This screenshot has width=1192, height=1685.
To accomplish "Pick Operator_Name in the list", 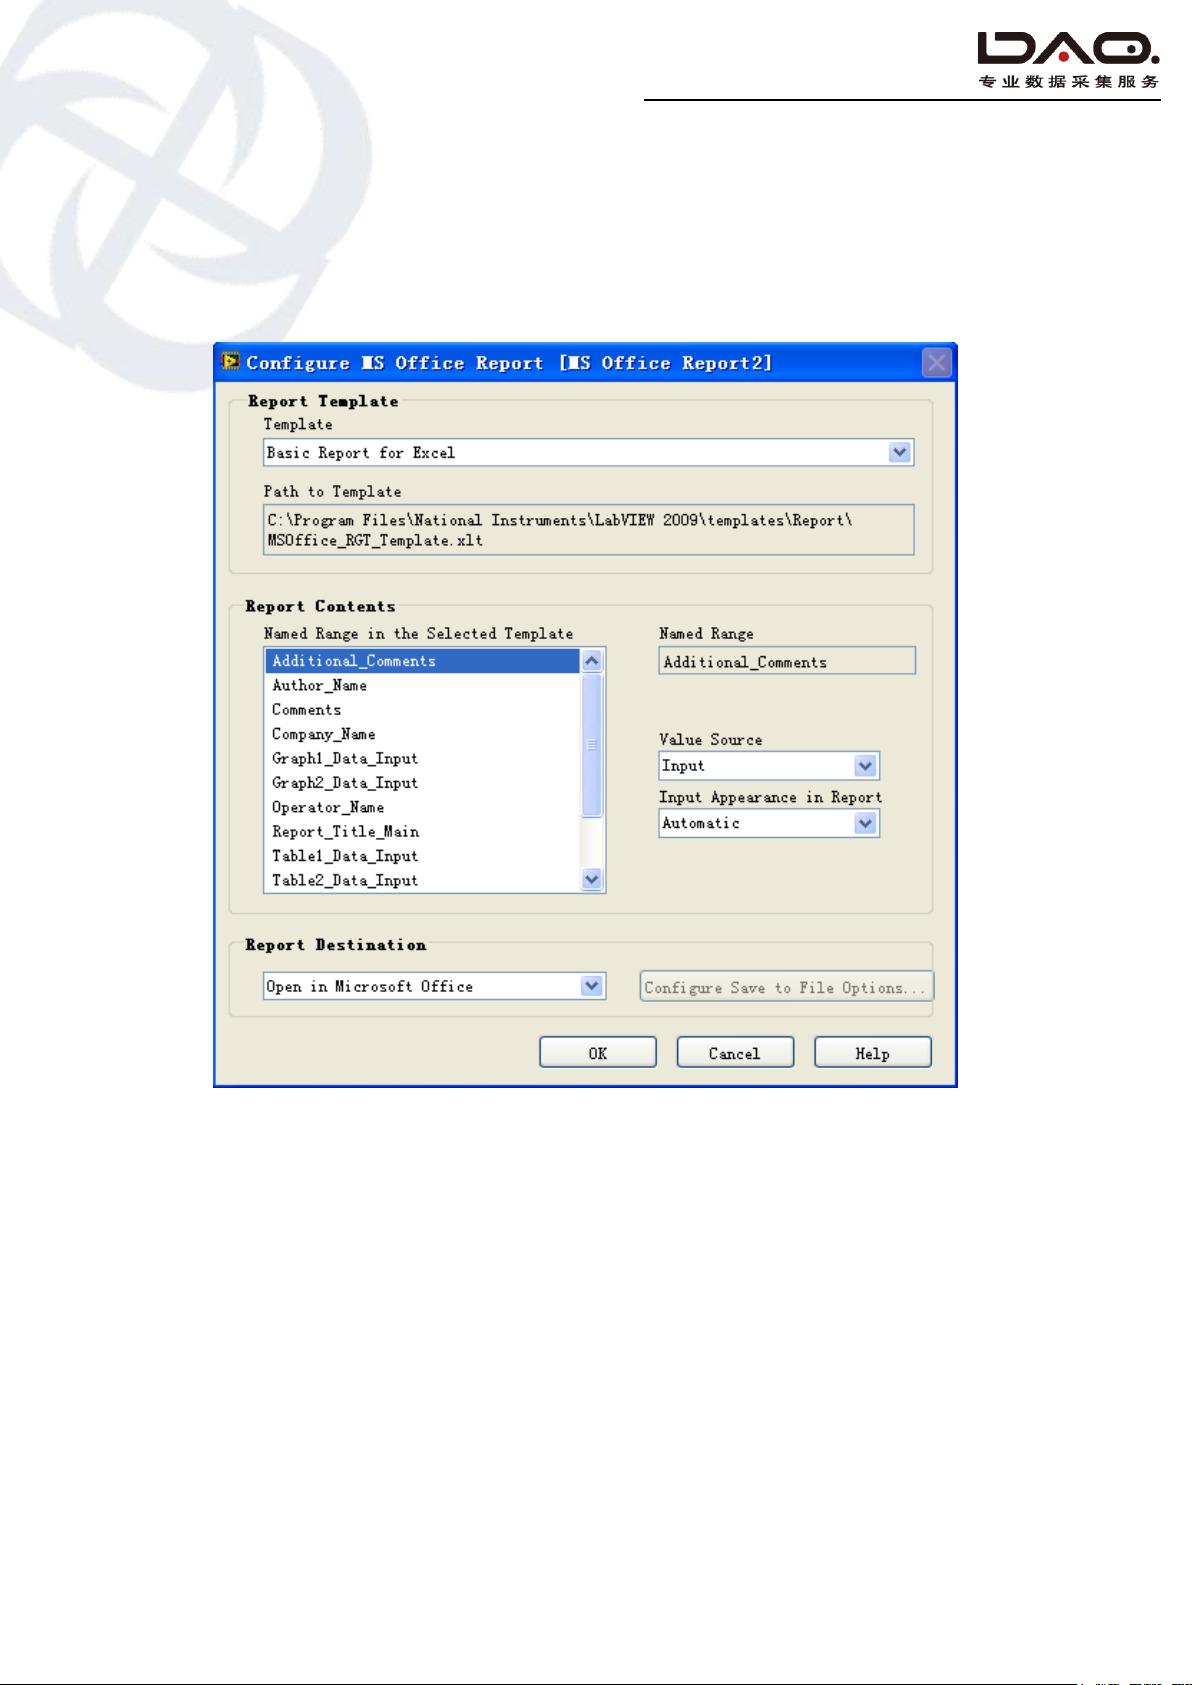I will [x=328, y=807].
